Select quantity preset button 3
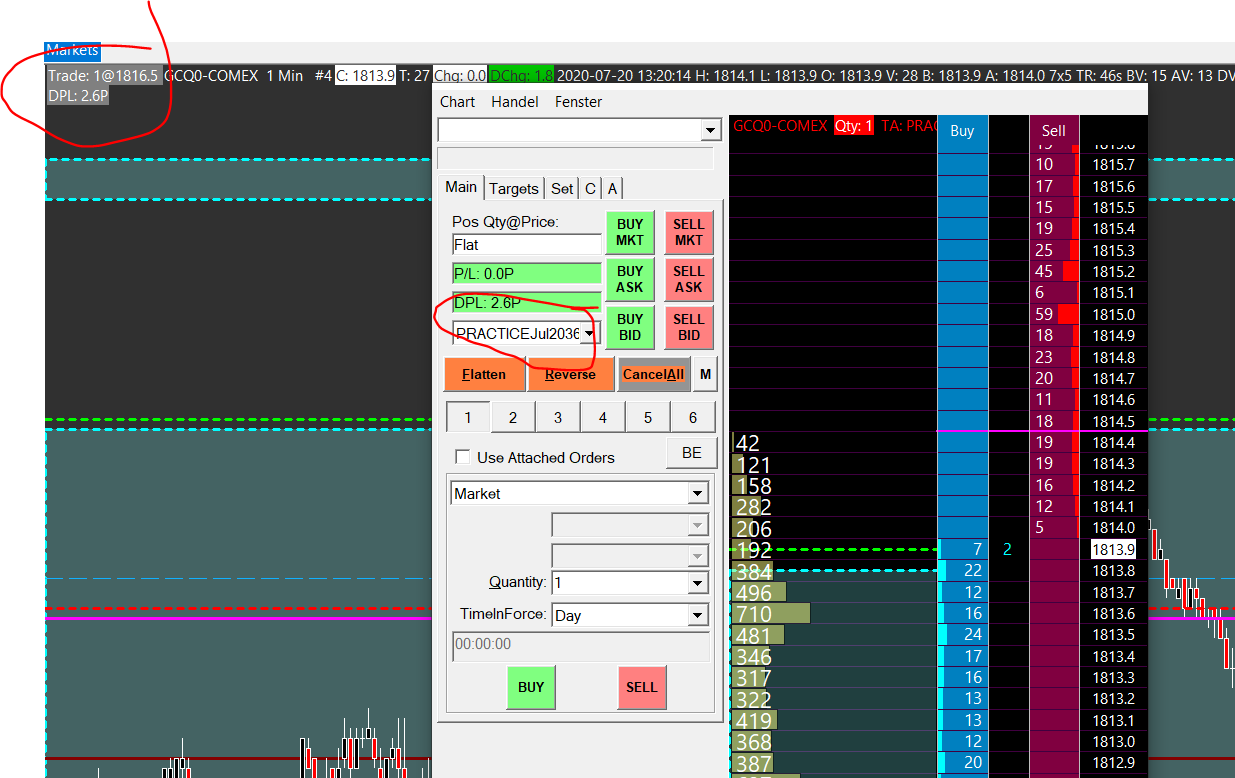Screen dimensions: 1235x778 pyautogui.click(x=557, y=418)
